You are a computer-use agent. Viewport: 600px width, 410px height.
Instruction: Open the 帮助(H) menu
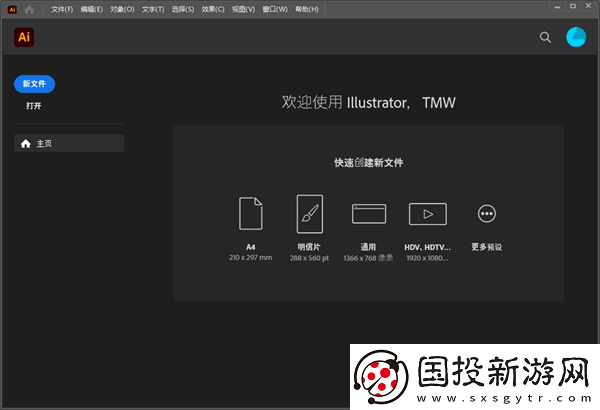[307, 9]
